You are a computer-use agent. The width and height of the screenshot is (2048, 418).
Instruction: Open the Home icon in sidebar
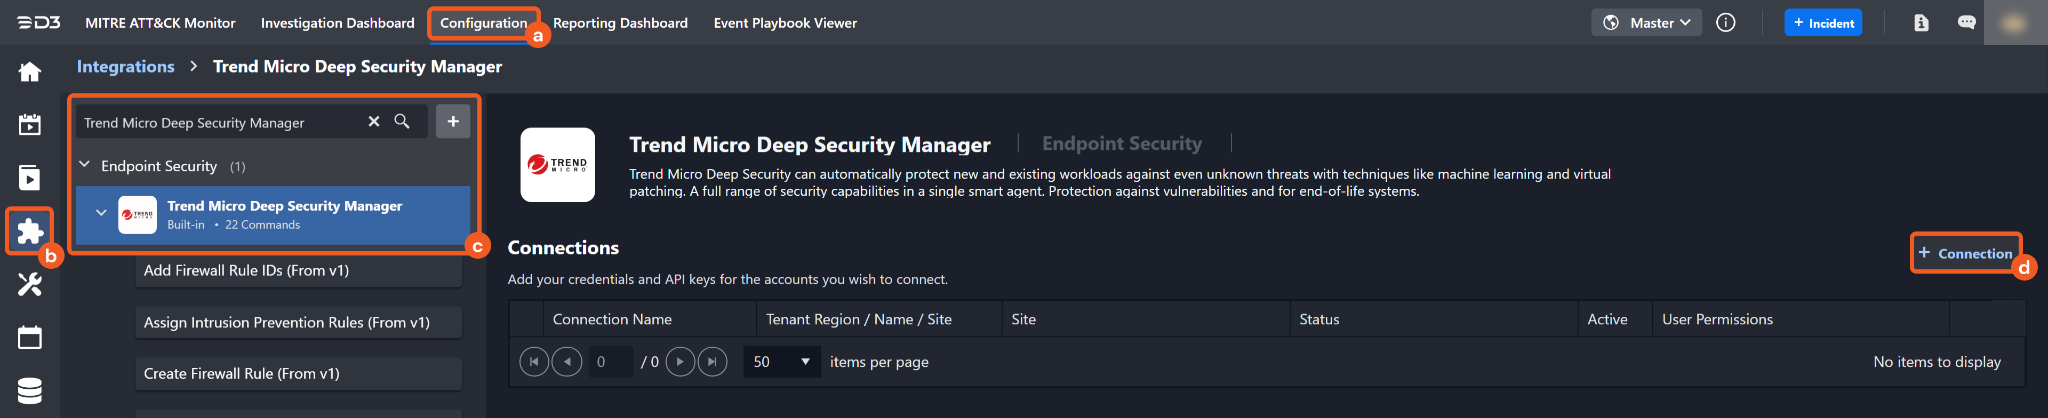30,72
